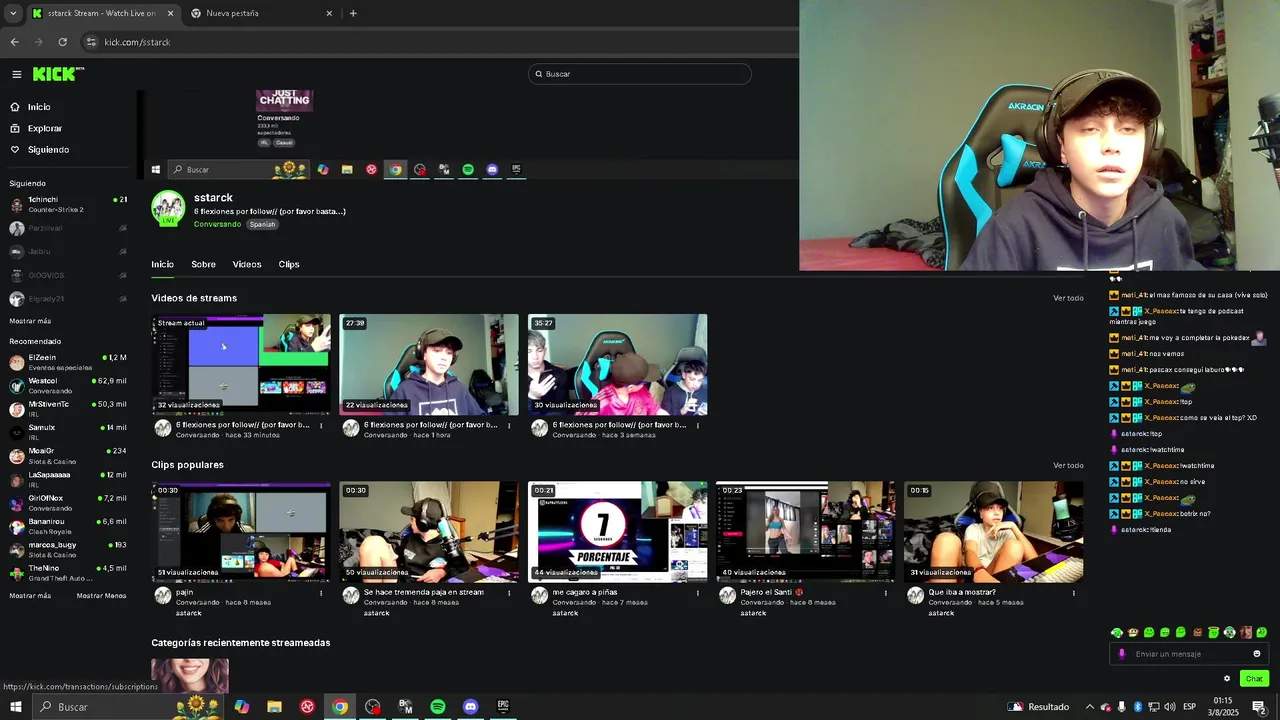This screenshot has height=720, width=1280.
Task: Open Samulx recommended channel
Action: [68, 432]
